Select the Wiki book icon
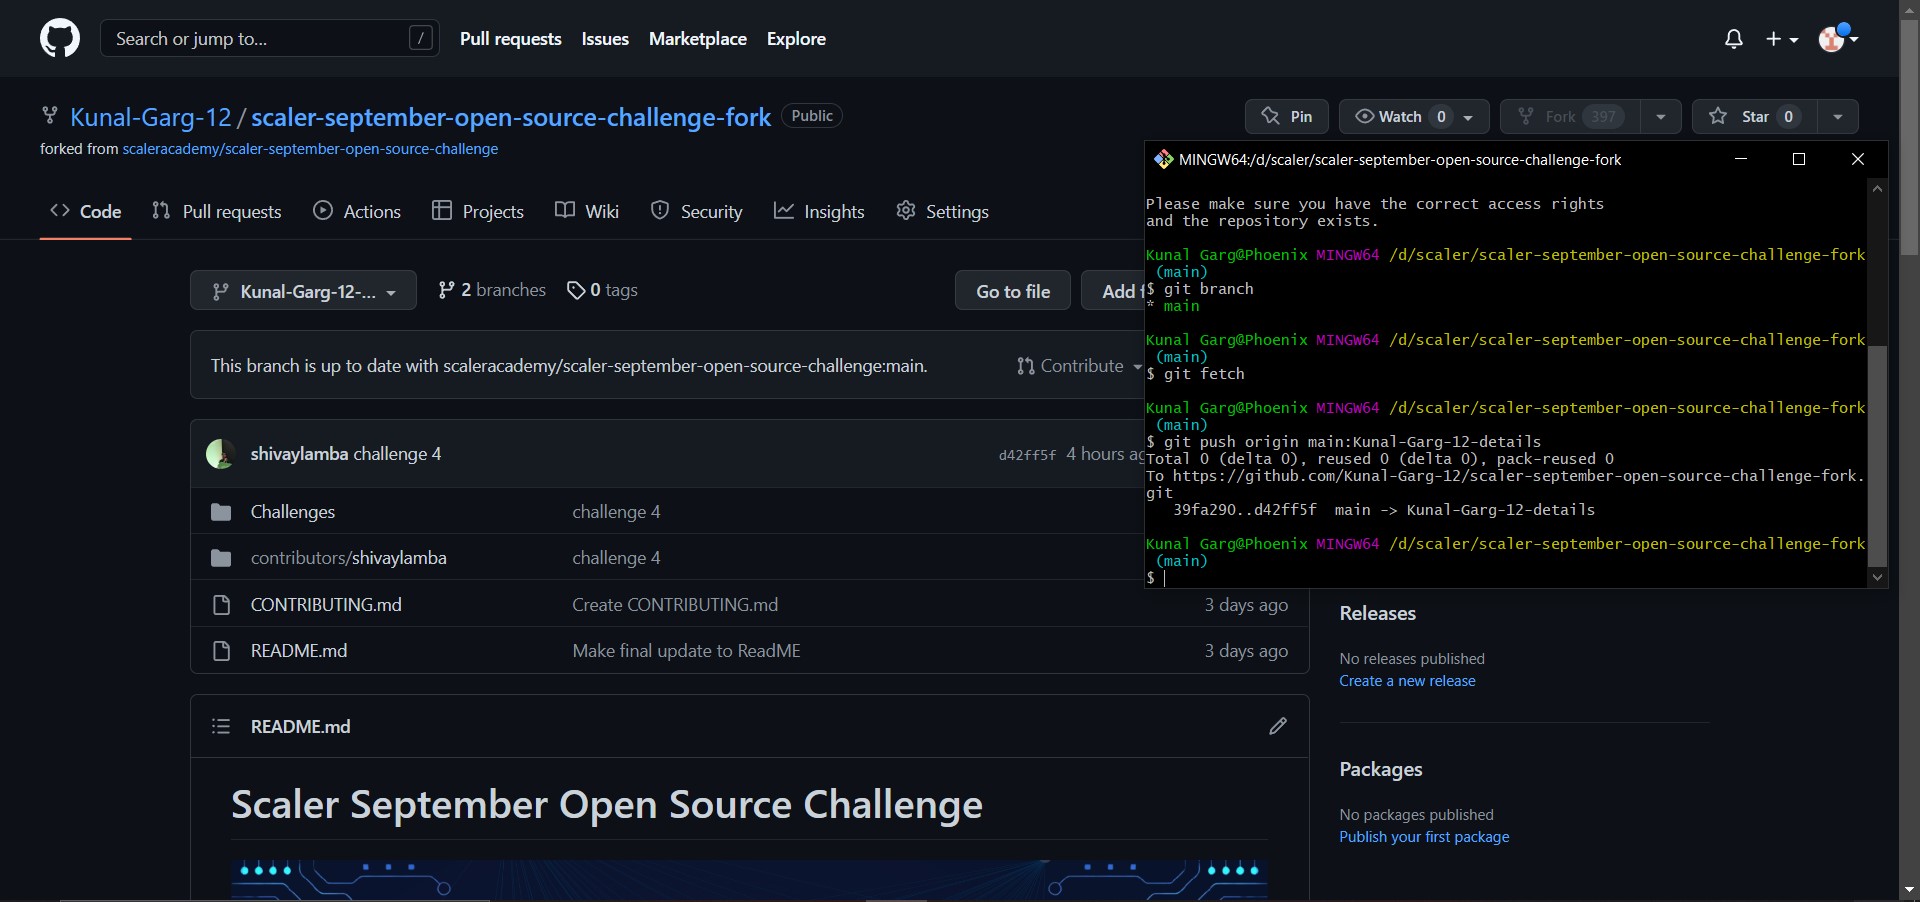 565,211
